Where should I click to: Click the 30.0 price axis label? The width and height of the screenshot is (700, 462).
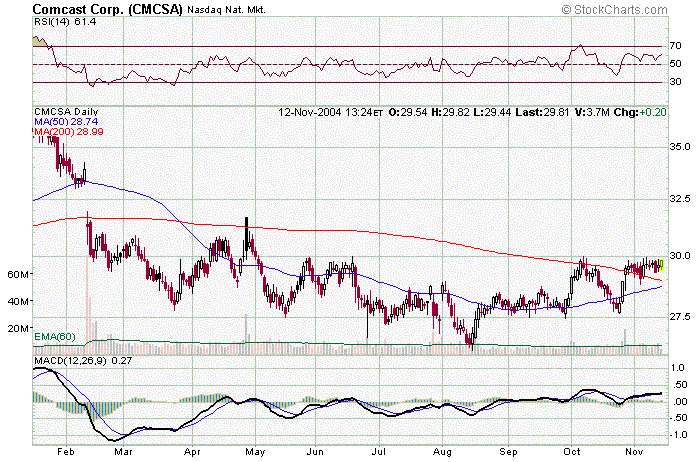tap(680, 256)
